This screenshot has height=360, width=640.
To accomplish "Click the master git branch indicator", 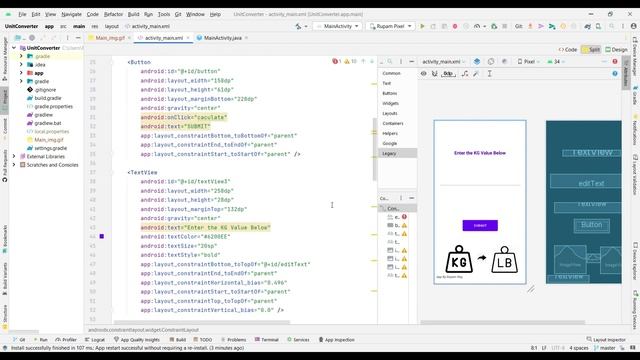I will (604, 348).
